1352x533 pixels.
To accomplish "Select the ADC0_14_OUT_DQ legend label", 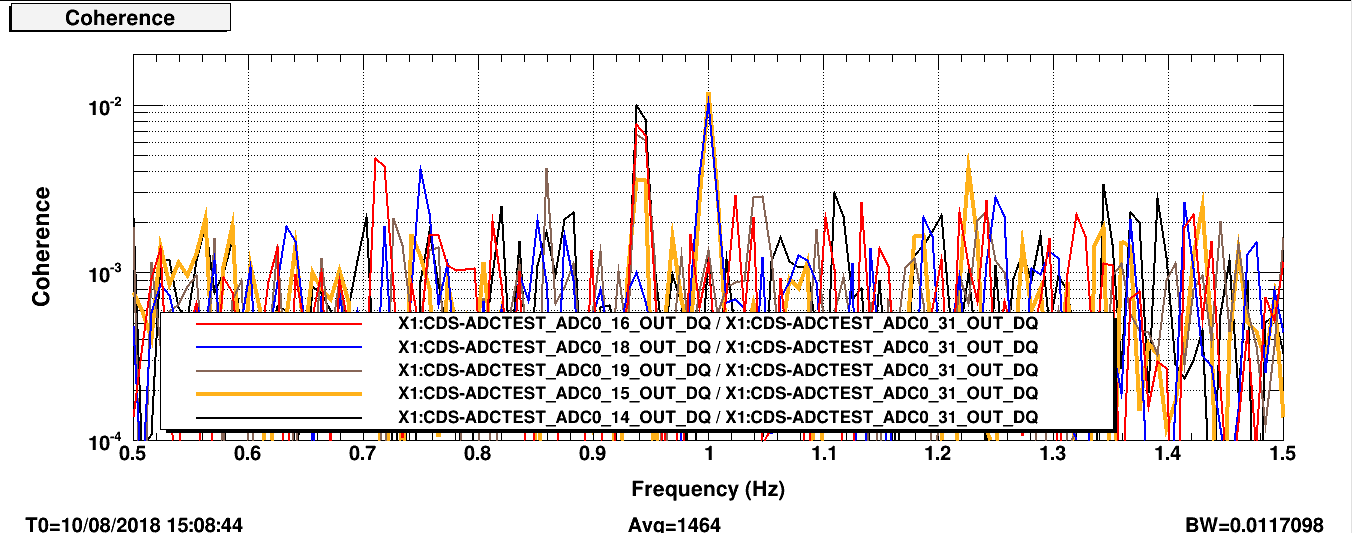I will 717,416.
